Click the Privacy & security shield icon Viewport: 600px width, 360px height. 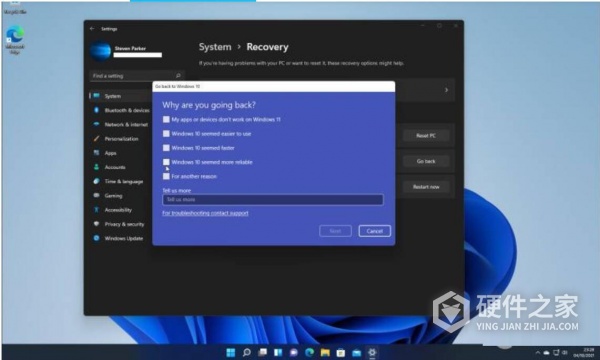[x=96, y=224]
